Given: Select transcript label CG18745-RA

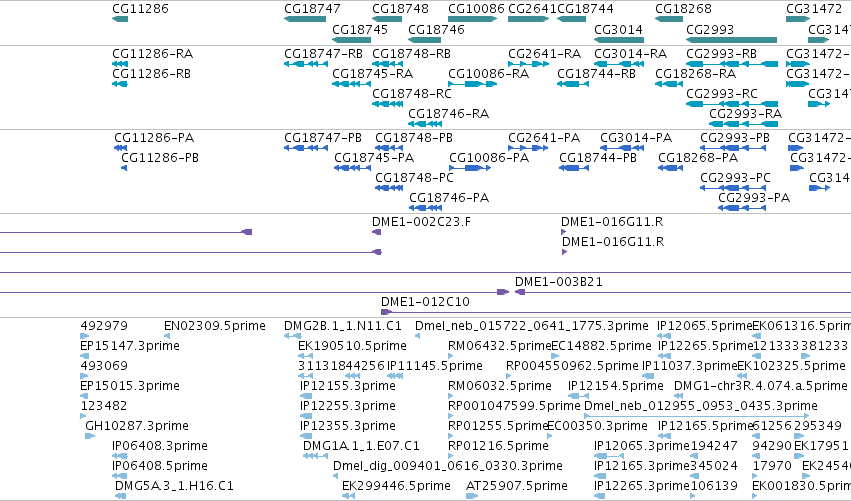Looking at the screenshot, I should click(372, 73).
